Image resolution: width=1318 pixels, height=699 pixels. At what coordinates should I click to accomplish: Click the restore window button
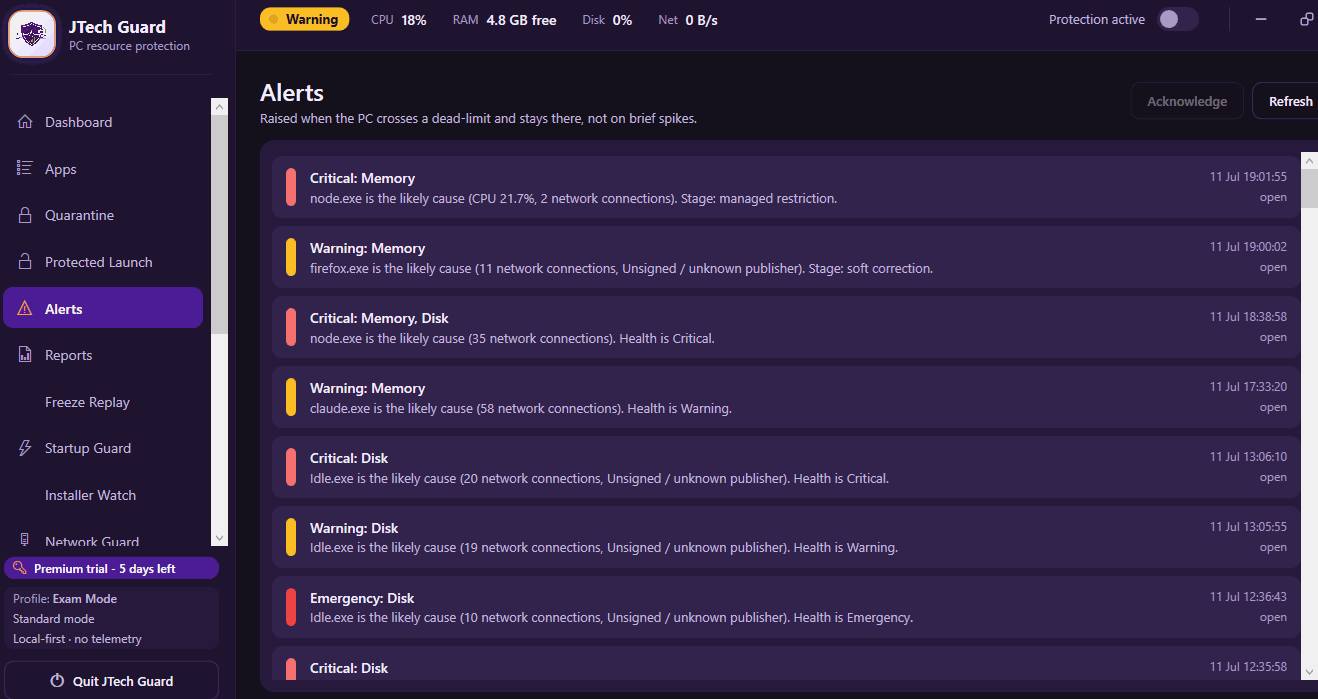pyautogui.click(x=1306, y=20)
